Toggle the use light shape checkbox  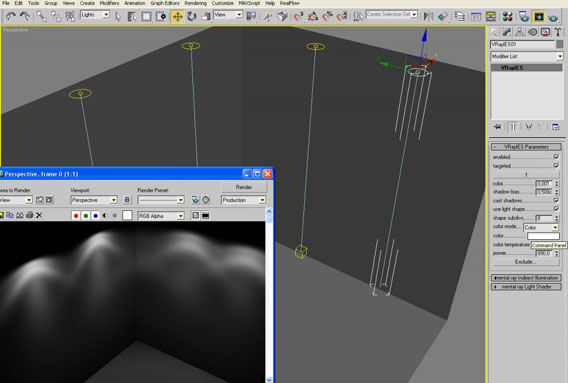[x=556, y=209]
